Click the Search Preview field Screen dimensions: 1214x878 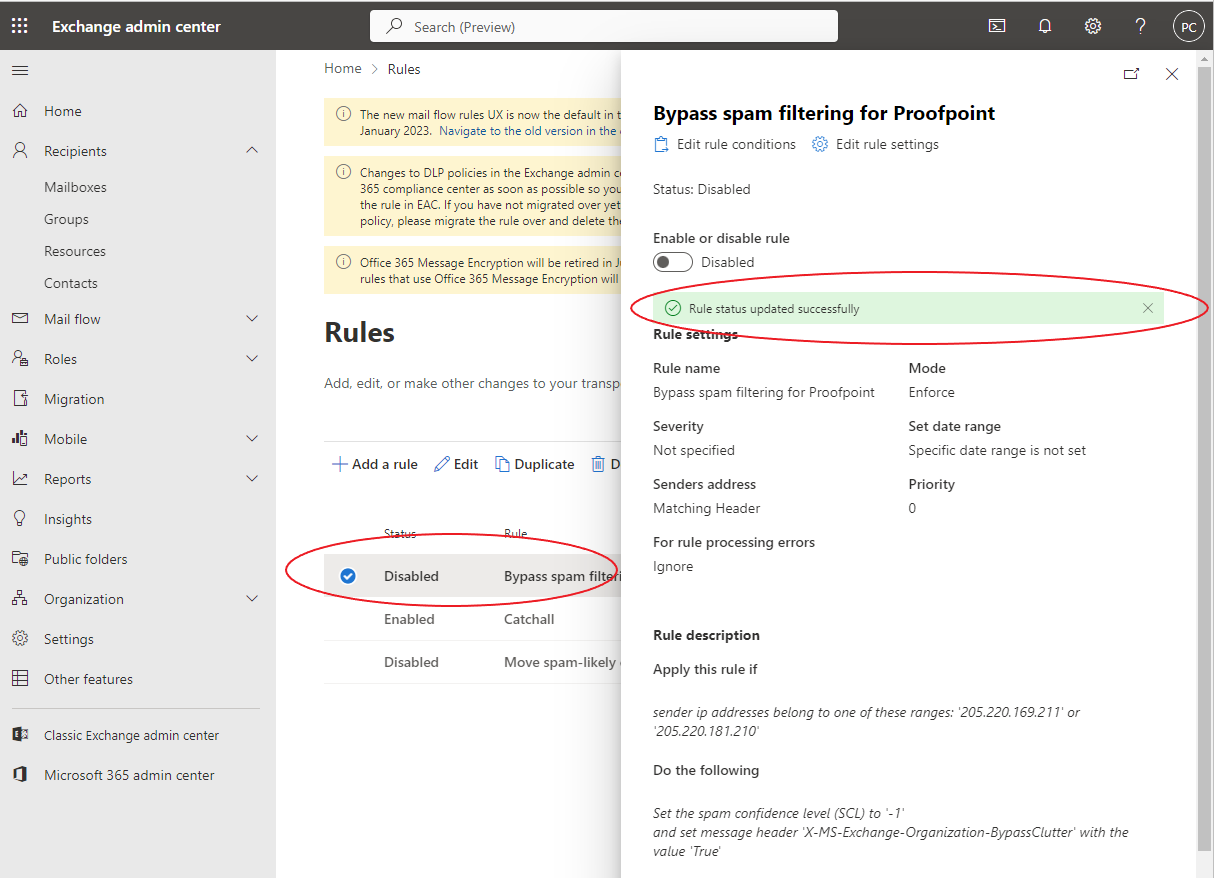(603, 25)
